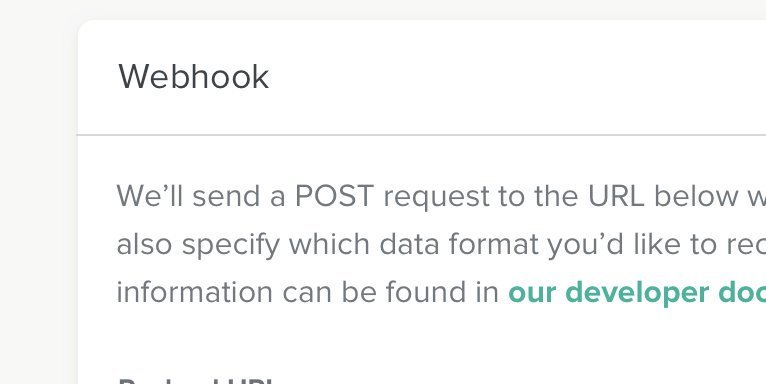The image size is (766, 384).
Task: Click the word "specify" in second line
Action: pyautogui.click(x=230, y=246)
